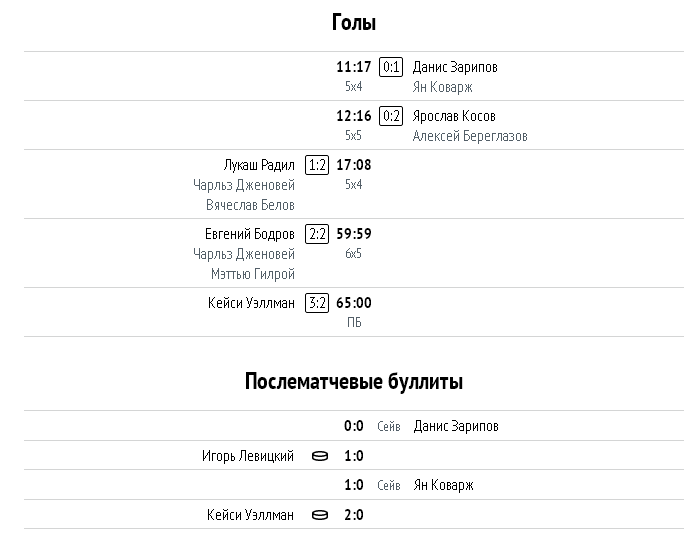
Task: Click the 1:2 score badge
Action: 317,165
